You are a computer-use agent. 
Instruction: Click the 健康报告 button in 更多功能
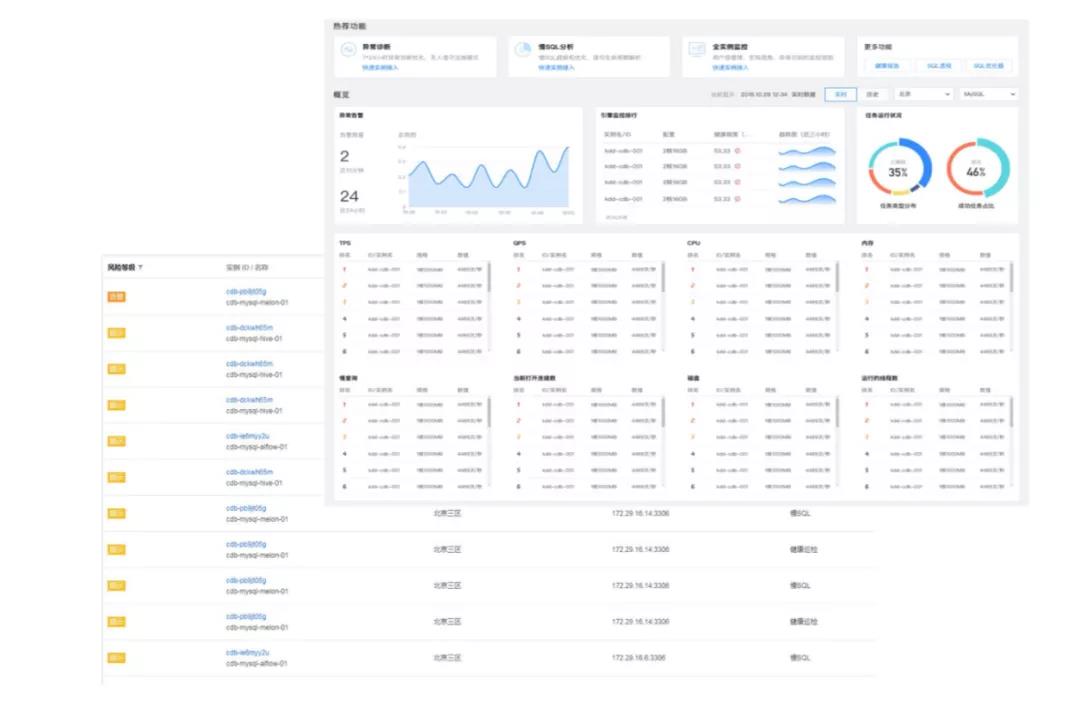pos(887,66)
